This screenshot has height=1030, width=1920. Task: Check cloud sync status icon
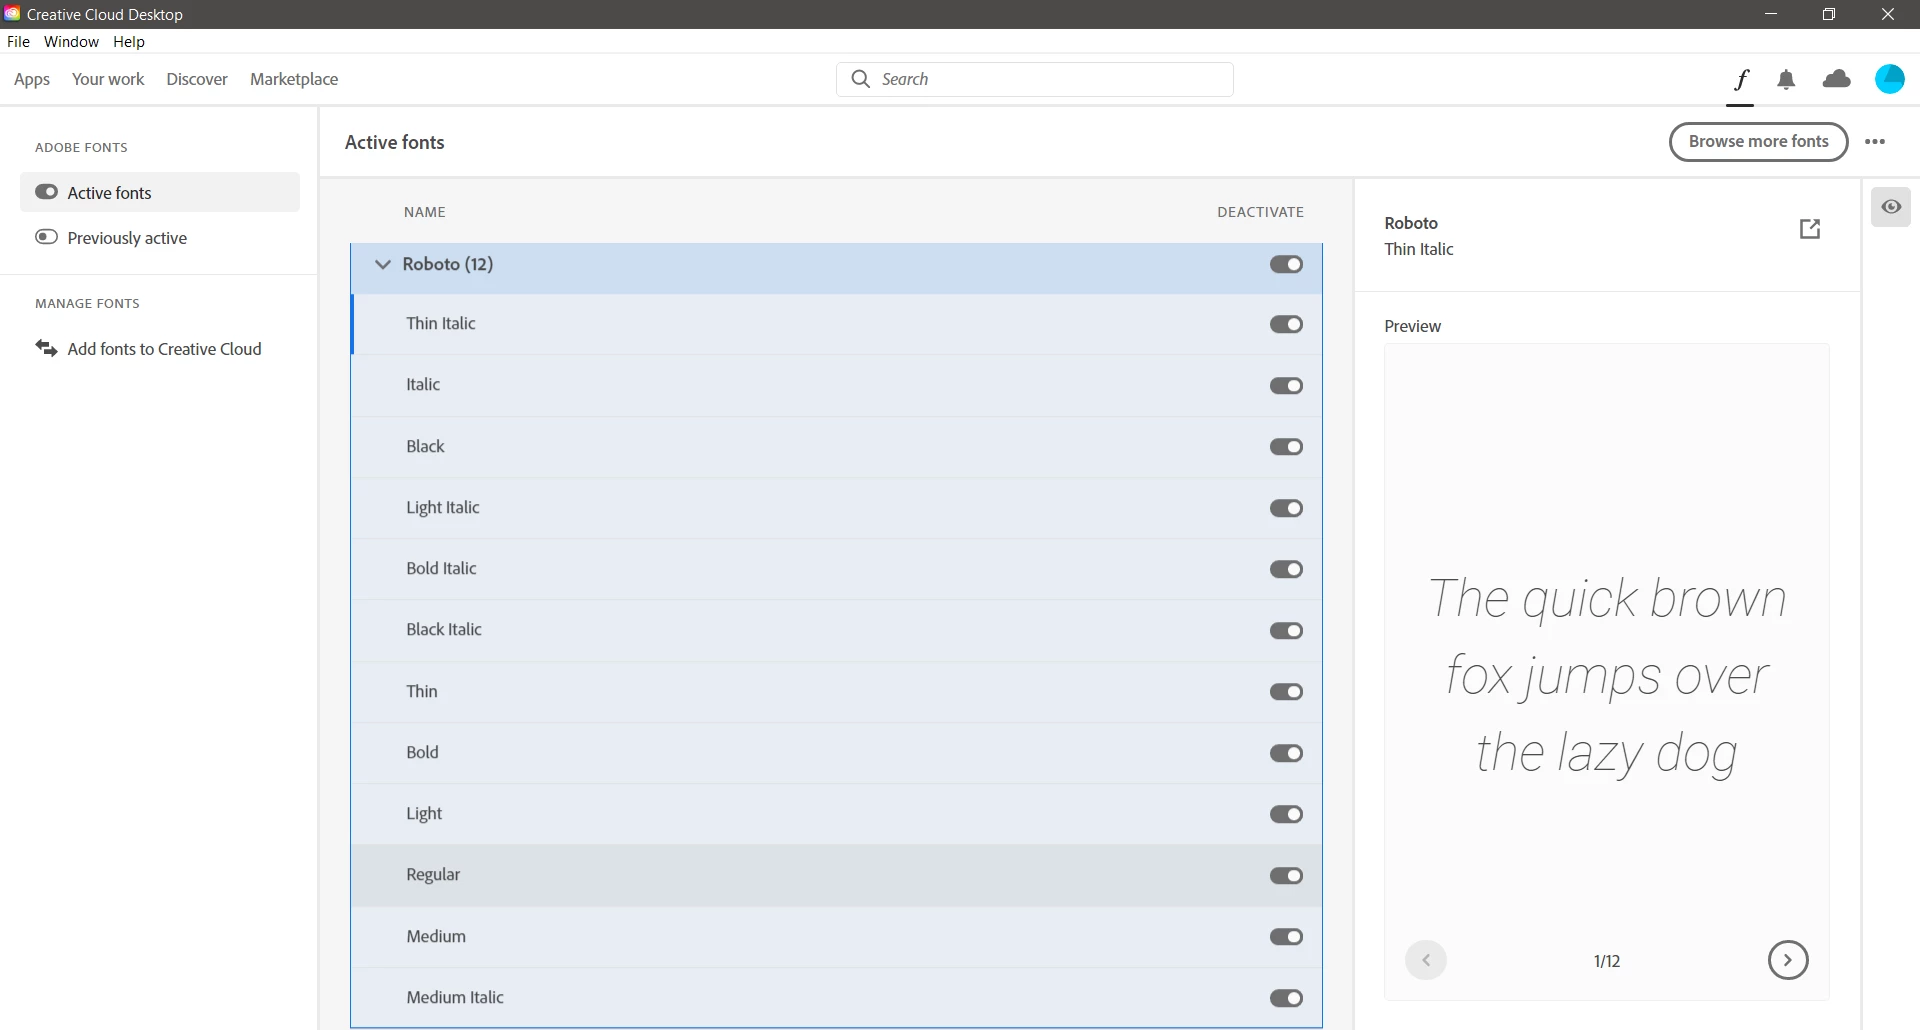tap(1837, 79)
